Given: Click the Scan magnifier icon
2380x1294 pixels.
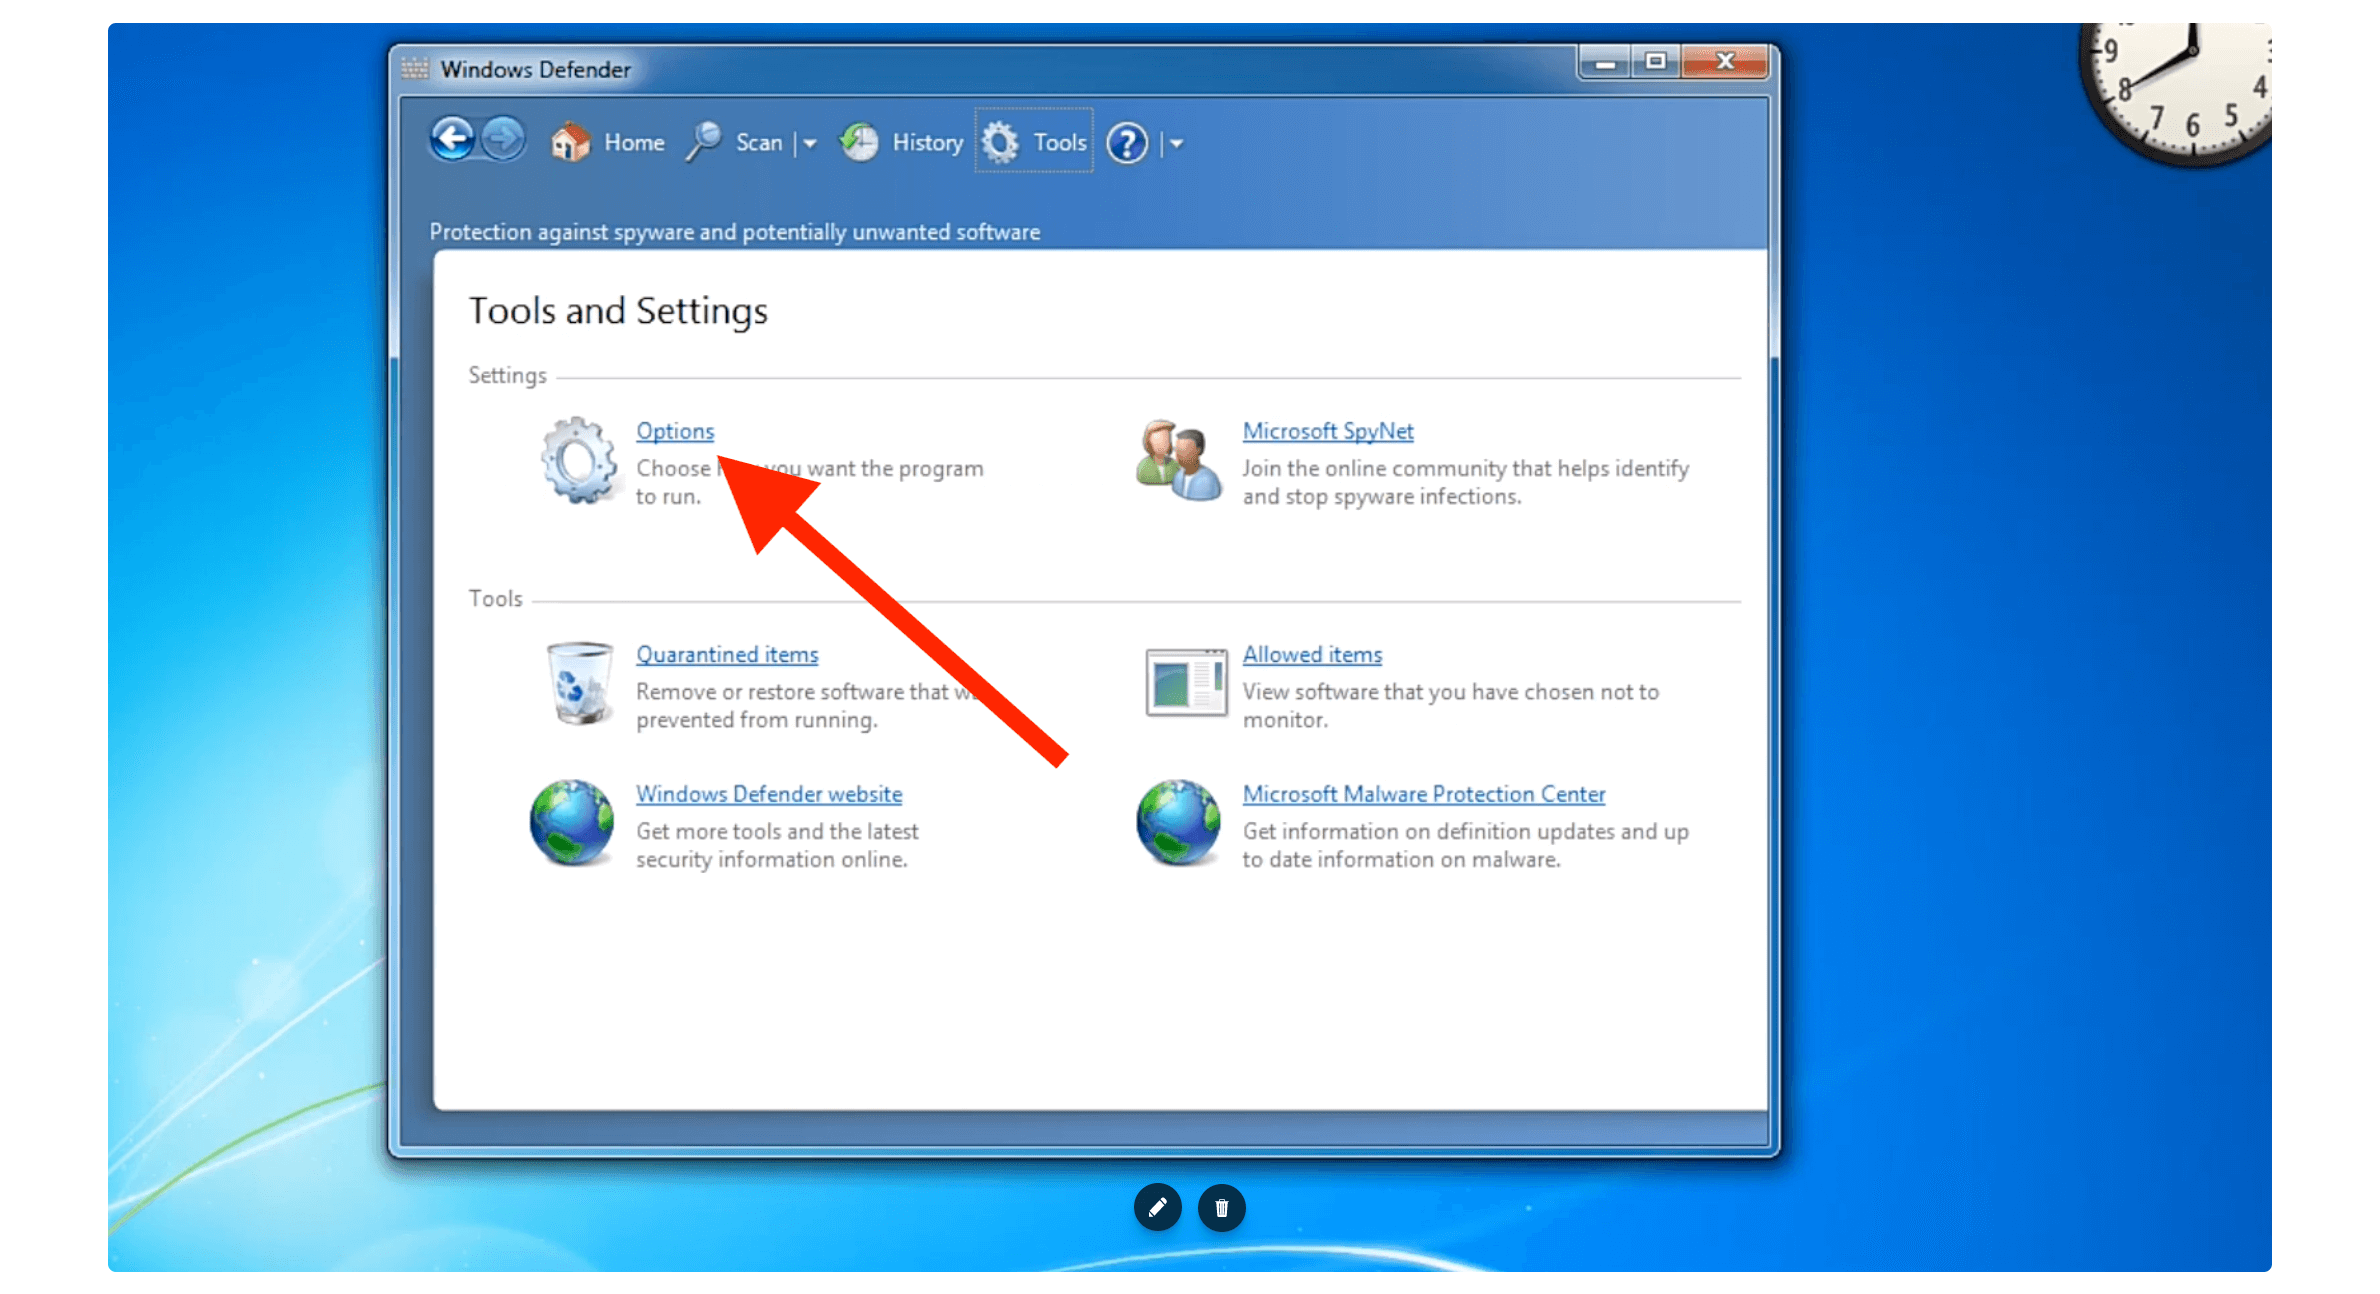Looking at the screenshot, I should pyautogui.click(x=704, y=142).
